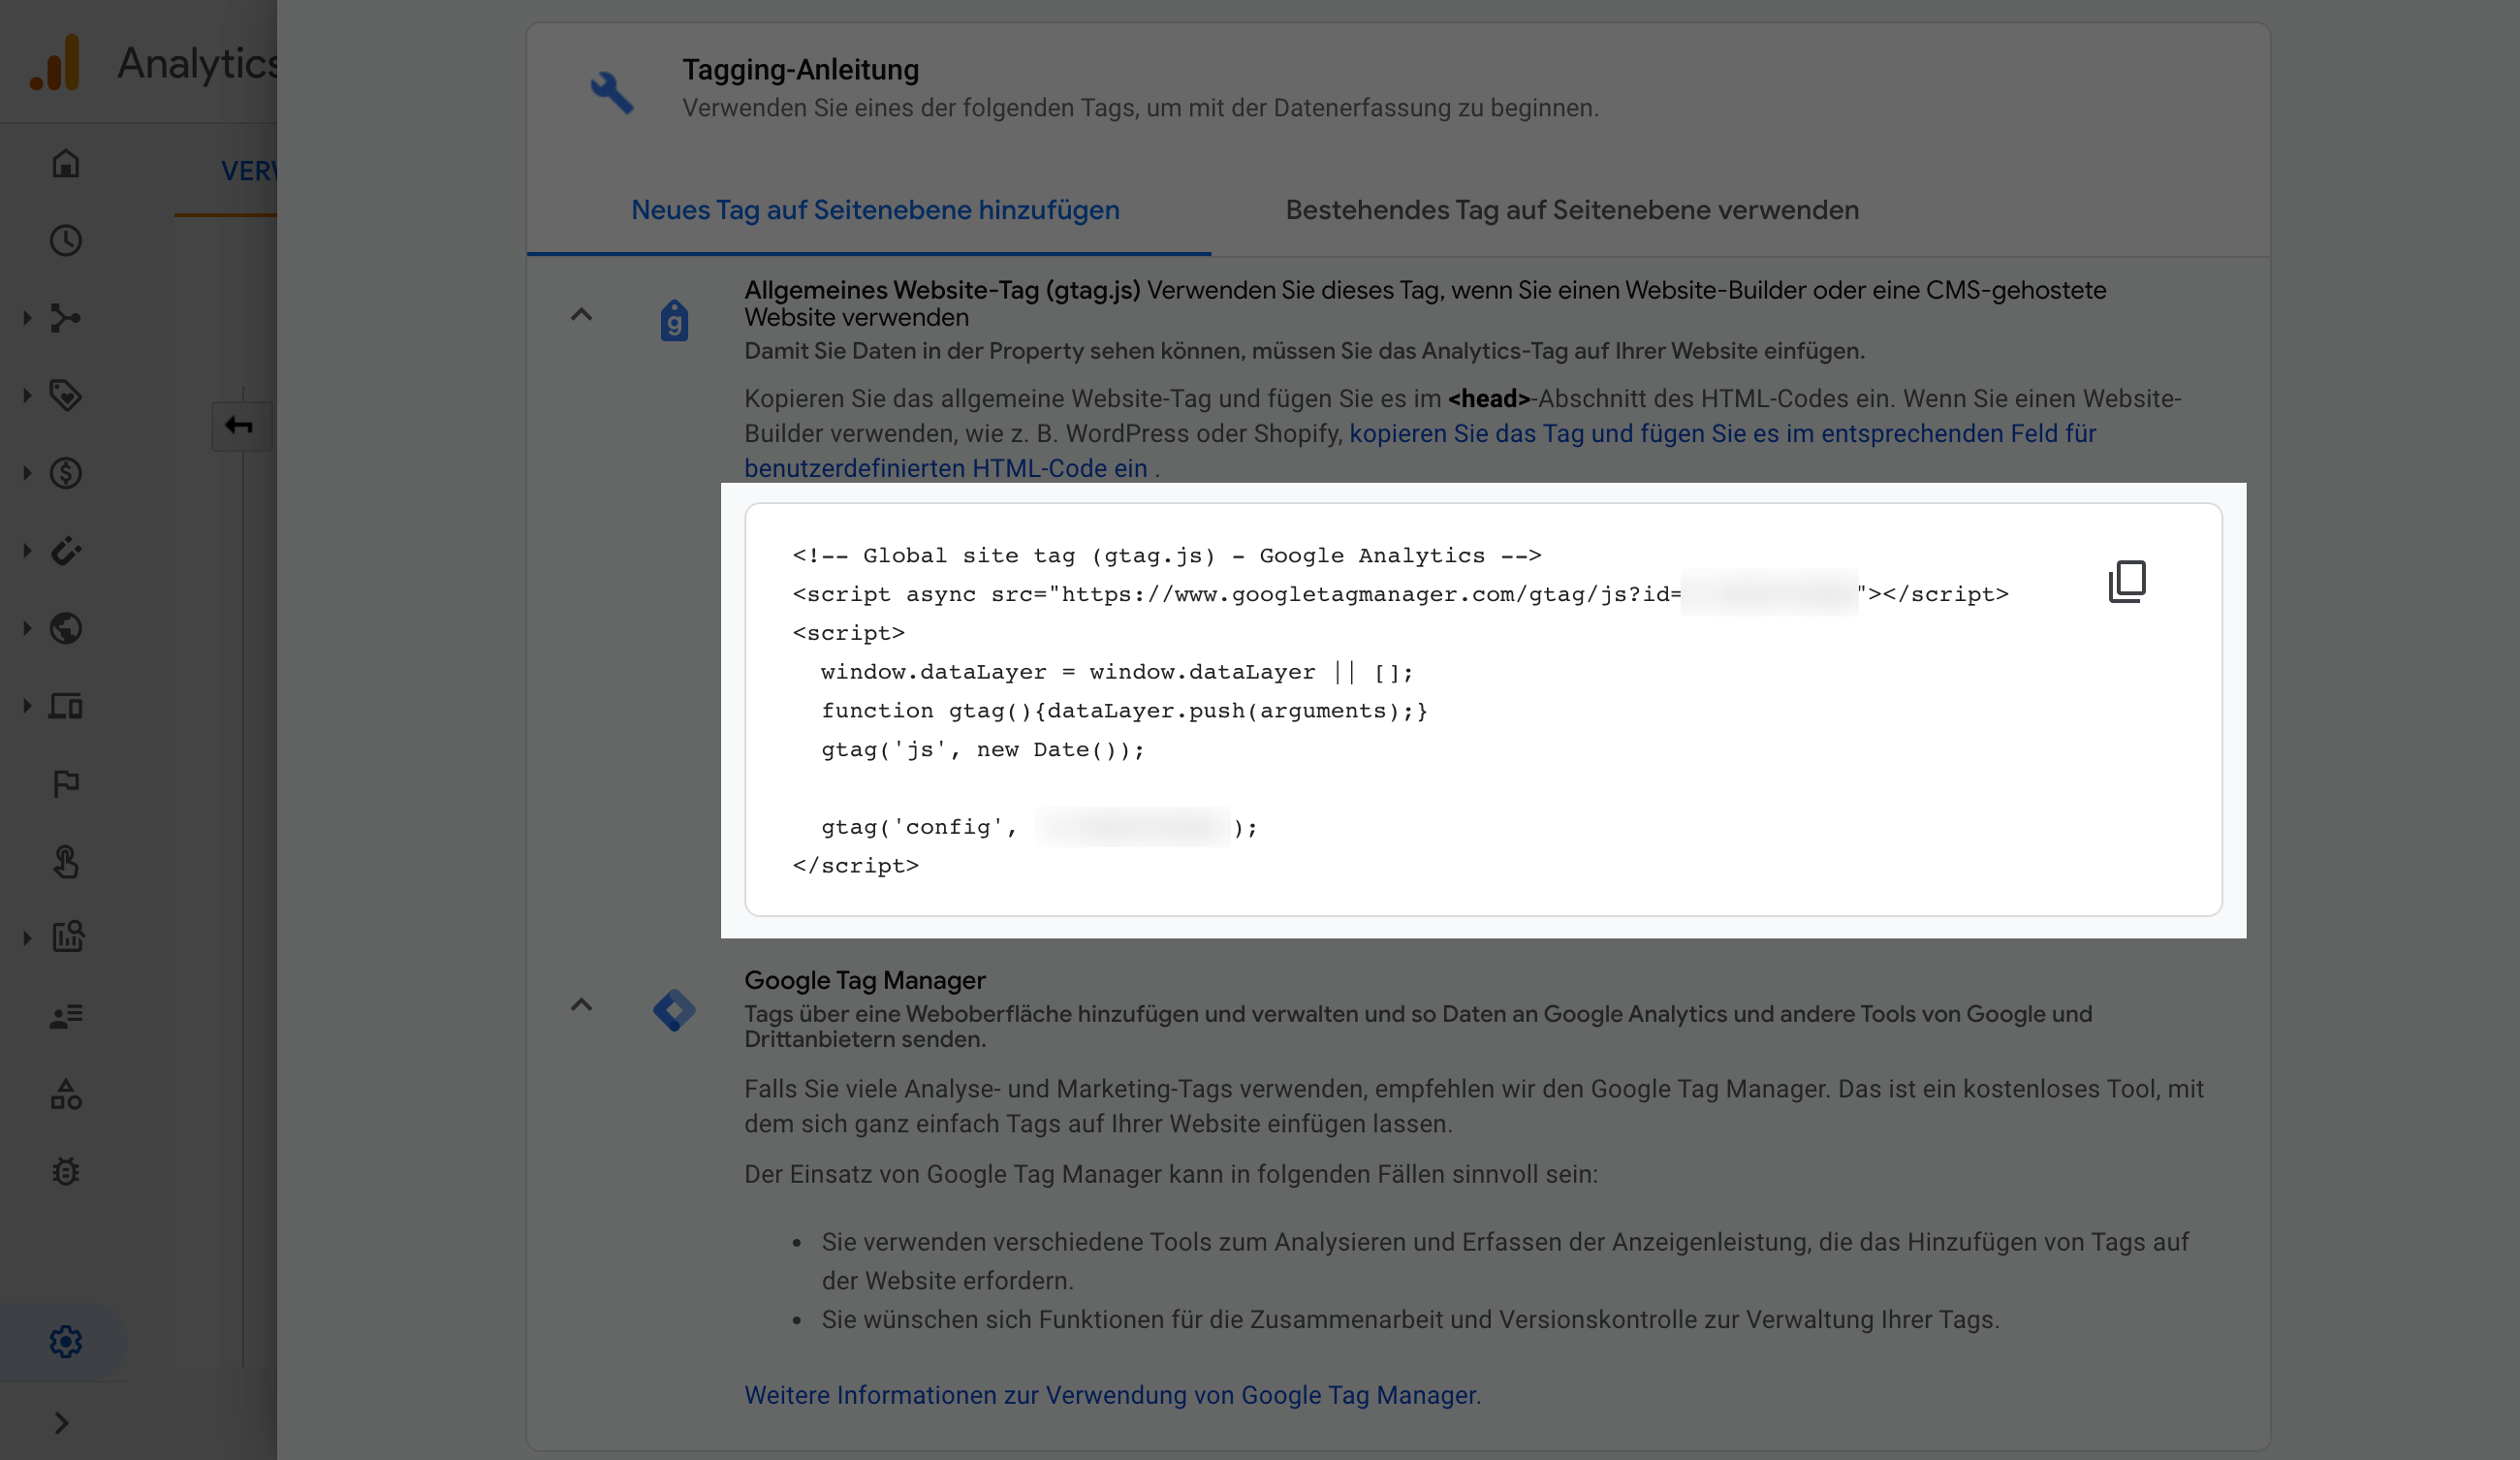
Task: Select Neues Tag auf Seitenebene hinzufügen tab
Action: (875, 210)
